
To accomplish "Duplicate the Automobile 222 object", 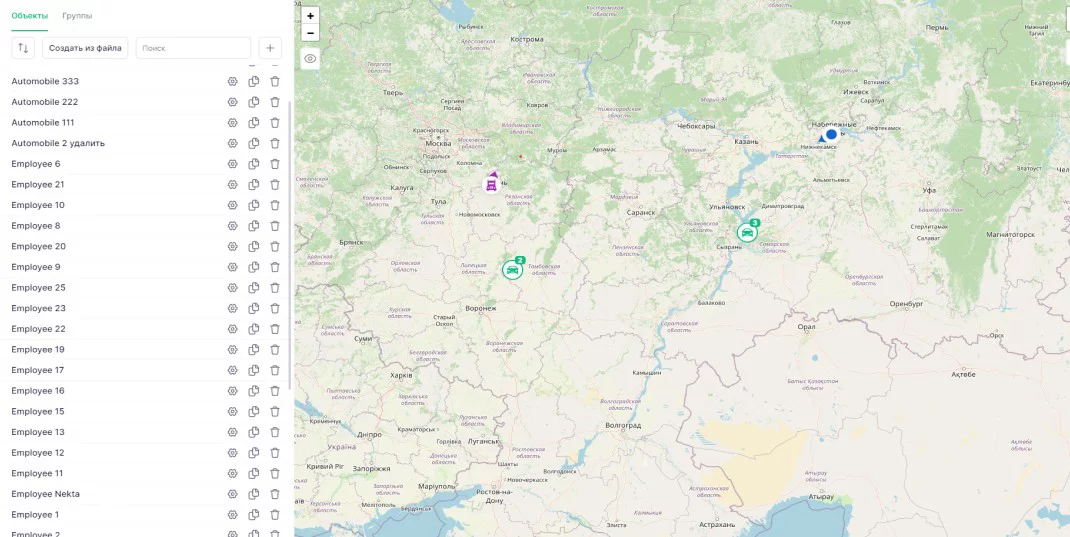I will click(254, 102).
